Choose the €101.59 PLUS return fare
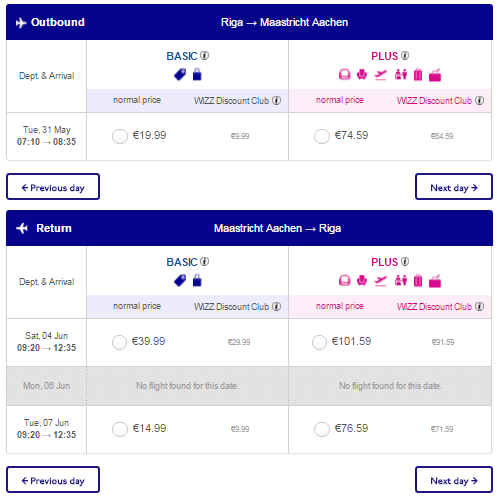The image size is (497, 499). (319, 342)
